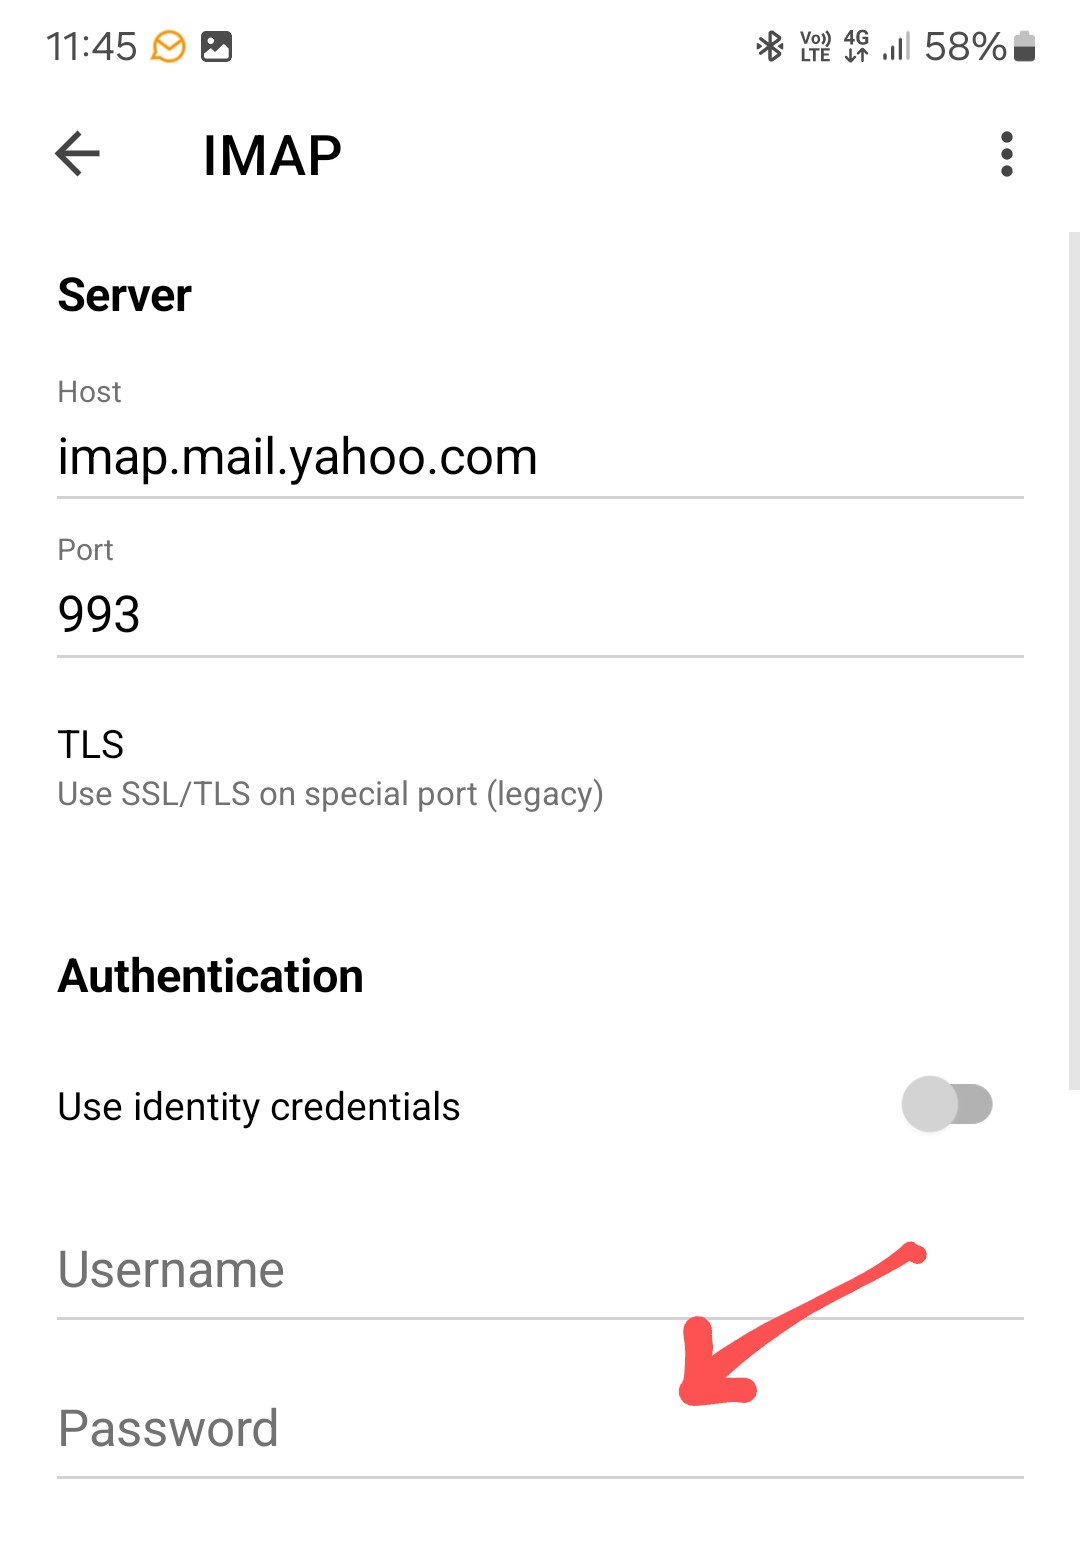
Task: Focus the Password input field
Action: coord(540,1428)
